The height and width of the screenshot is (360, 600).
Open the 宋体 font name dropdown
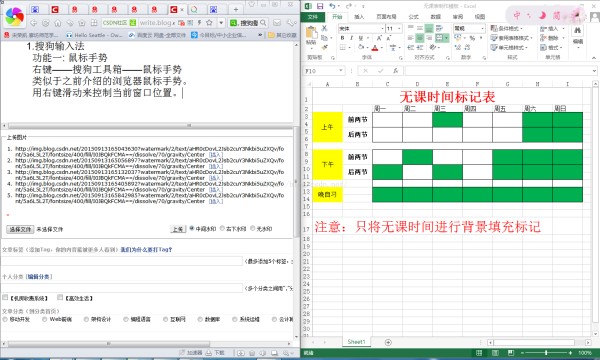[382, 29]
